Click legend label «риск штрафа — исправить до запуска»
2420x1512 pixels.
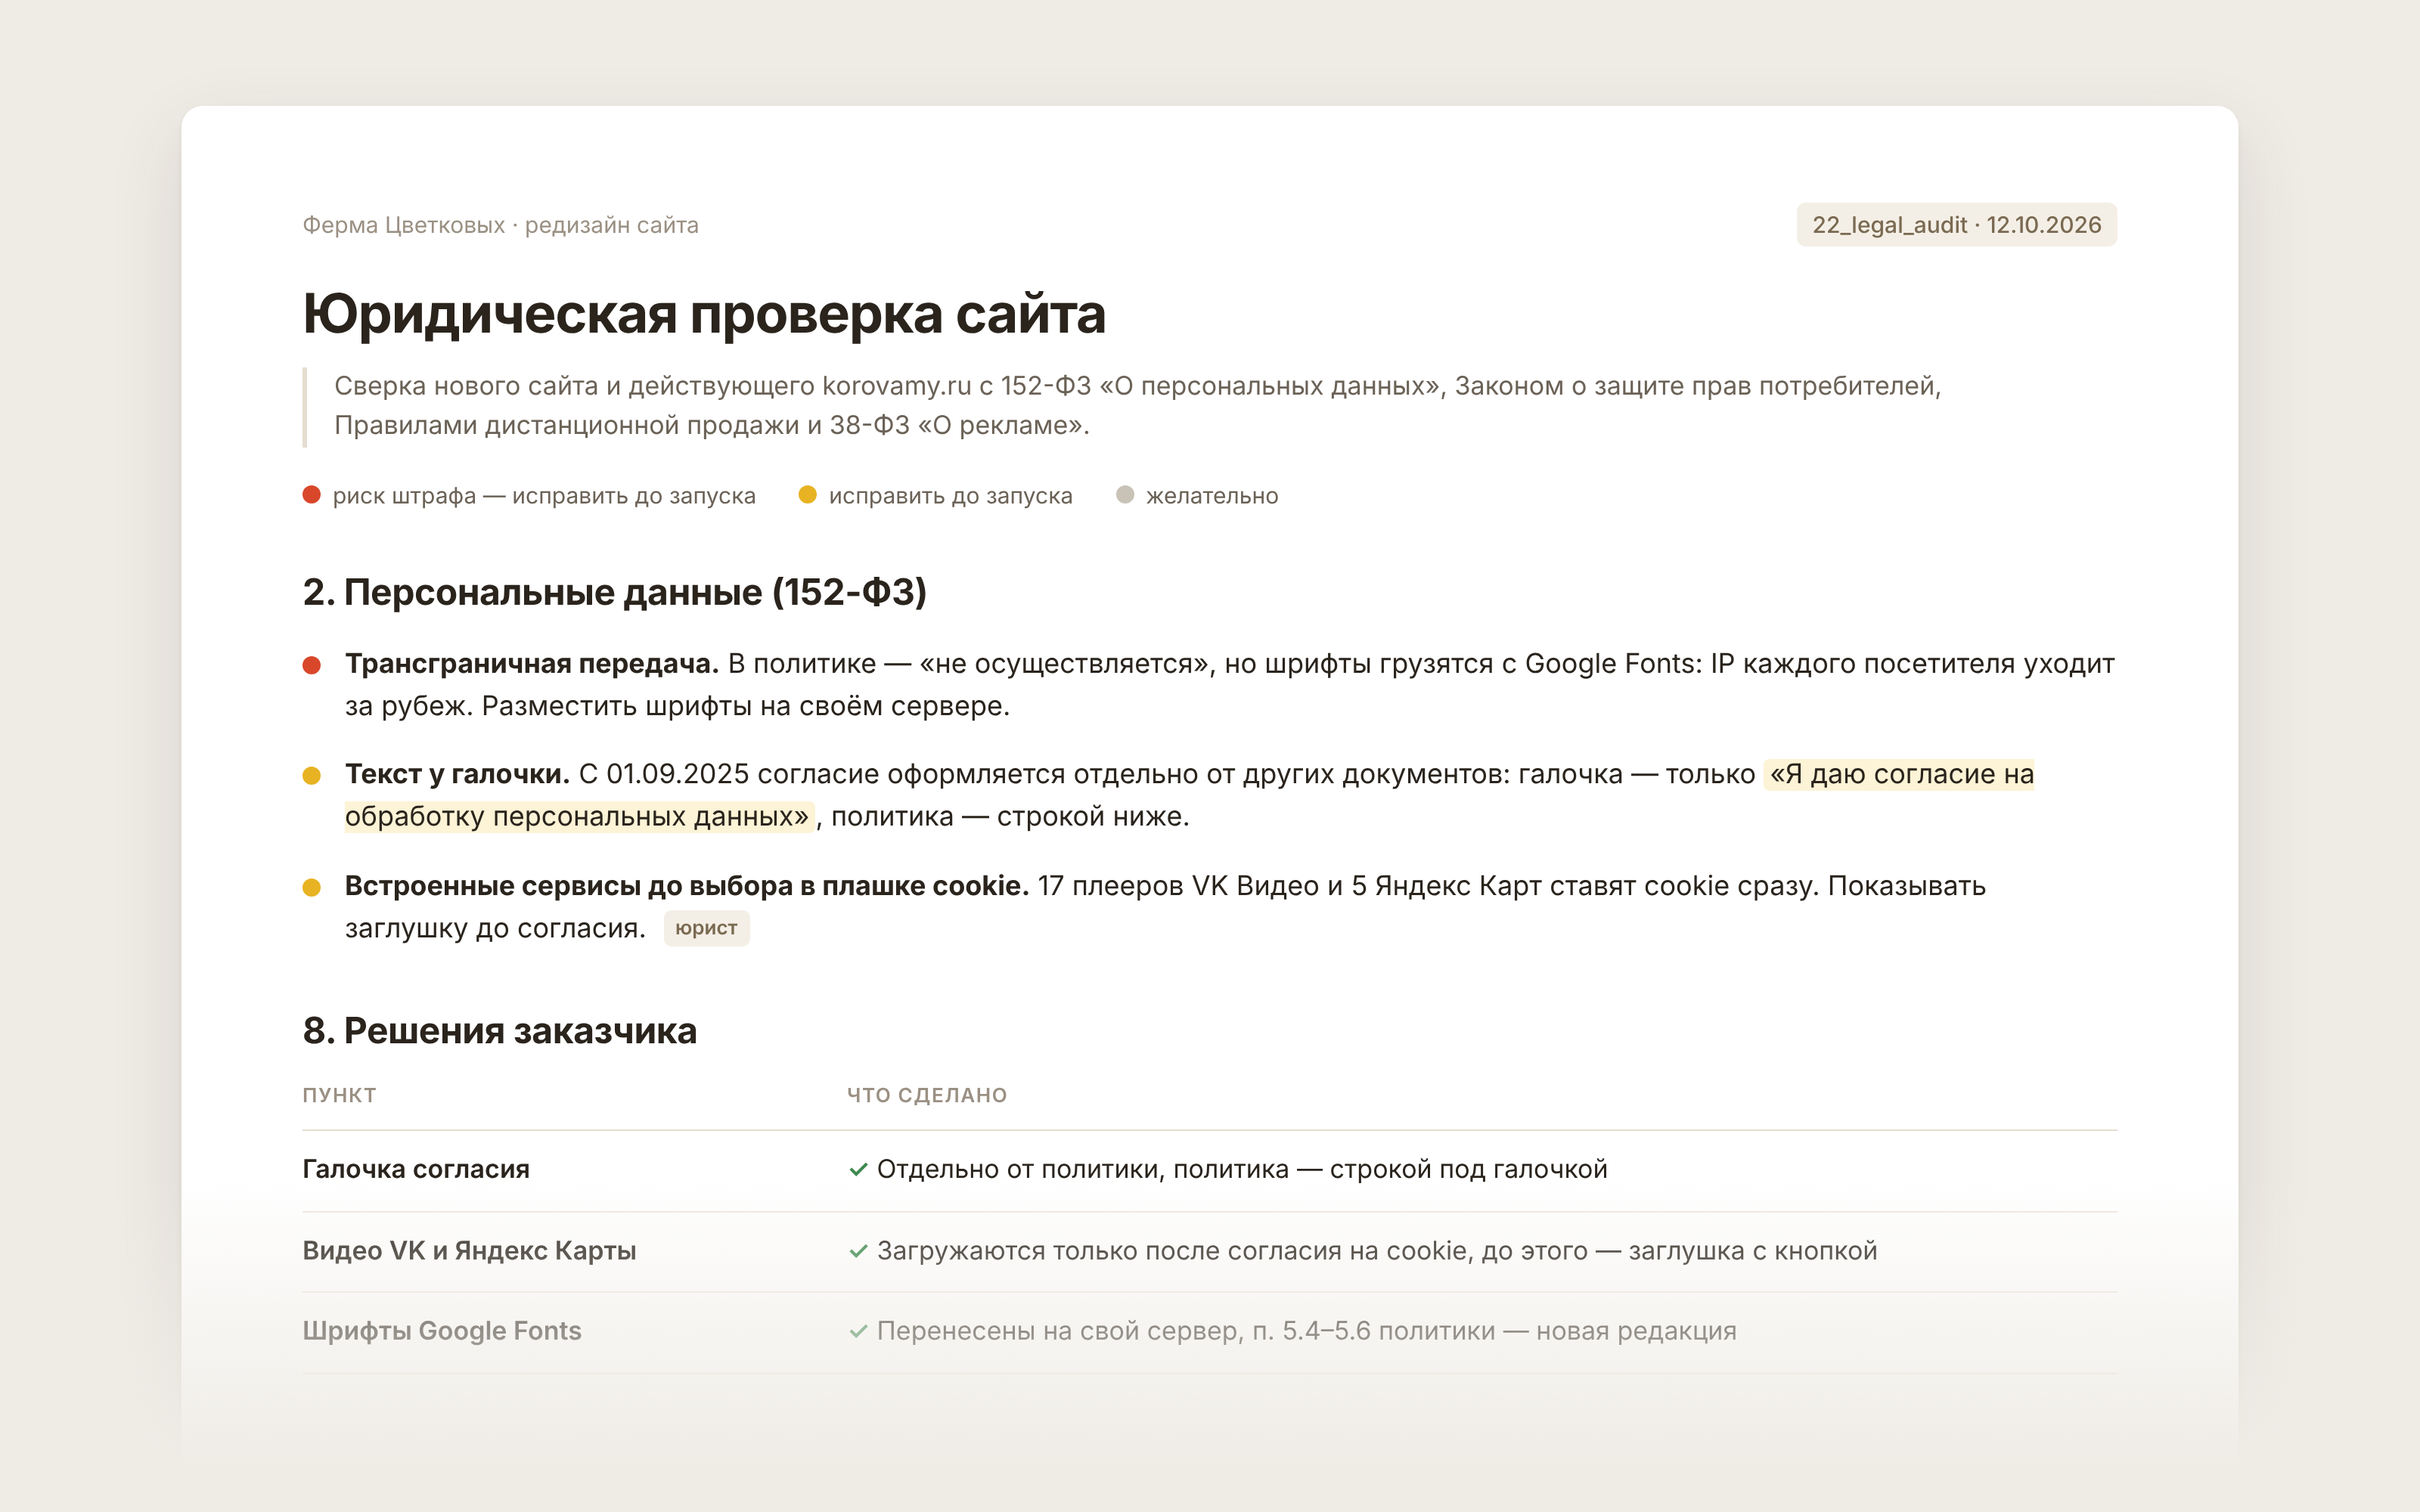[544, 496]
